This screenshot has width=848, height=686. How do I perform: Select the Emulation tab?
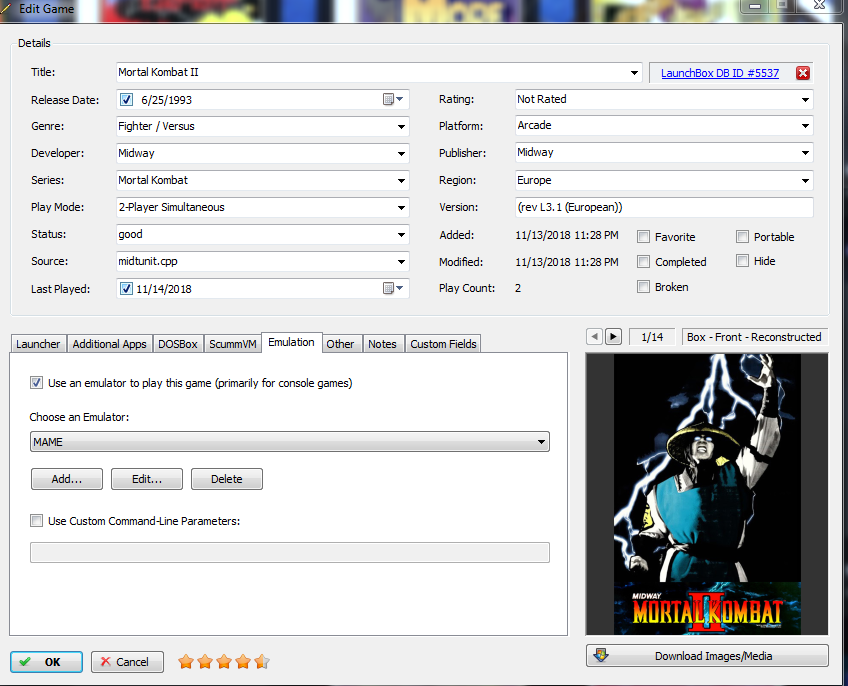(292, 342)
